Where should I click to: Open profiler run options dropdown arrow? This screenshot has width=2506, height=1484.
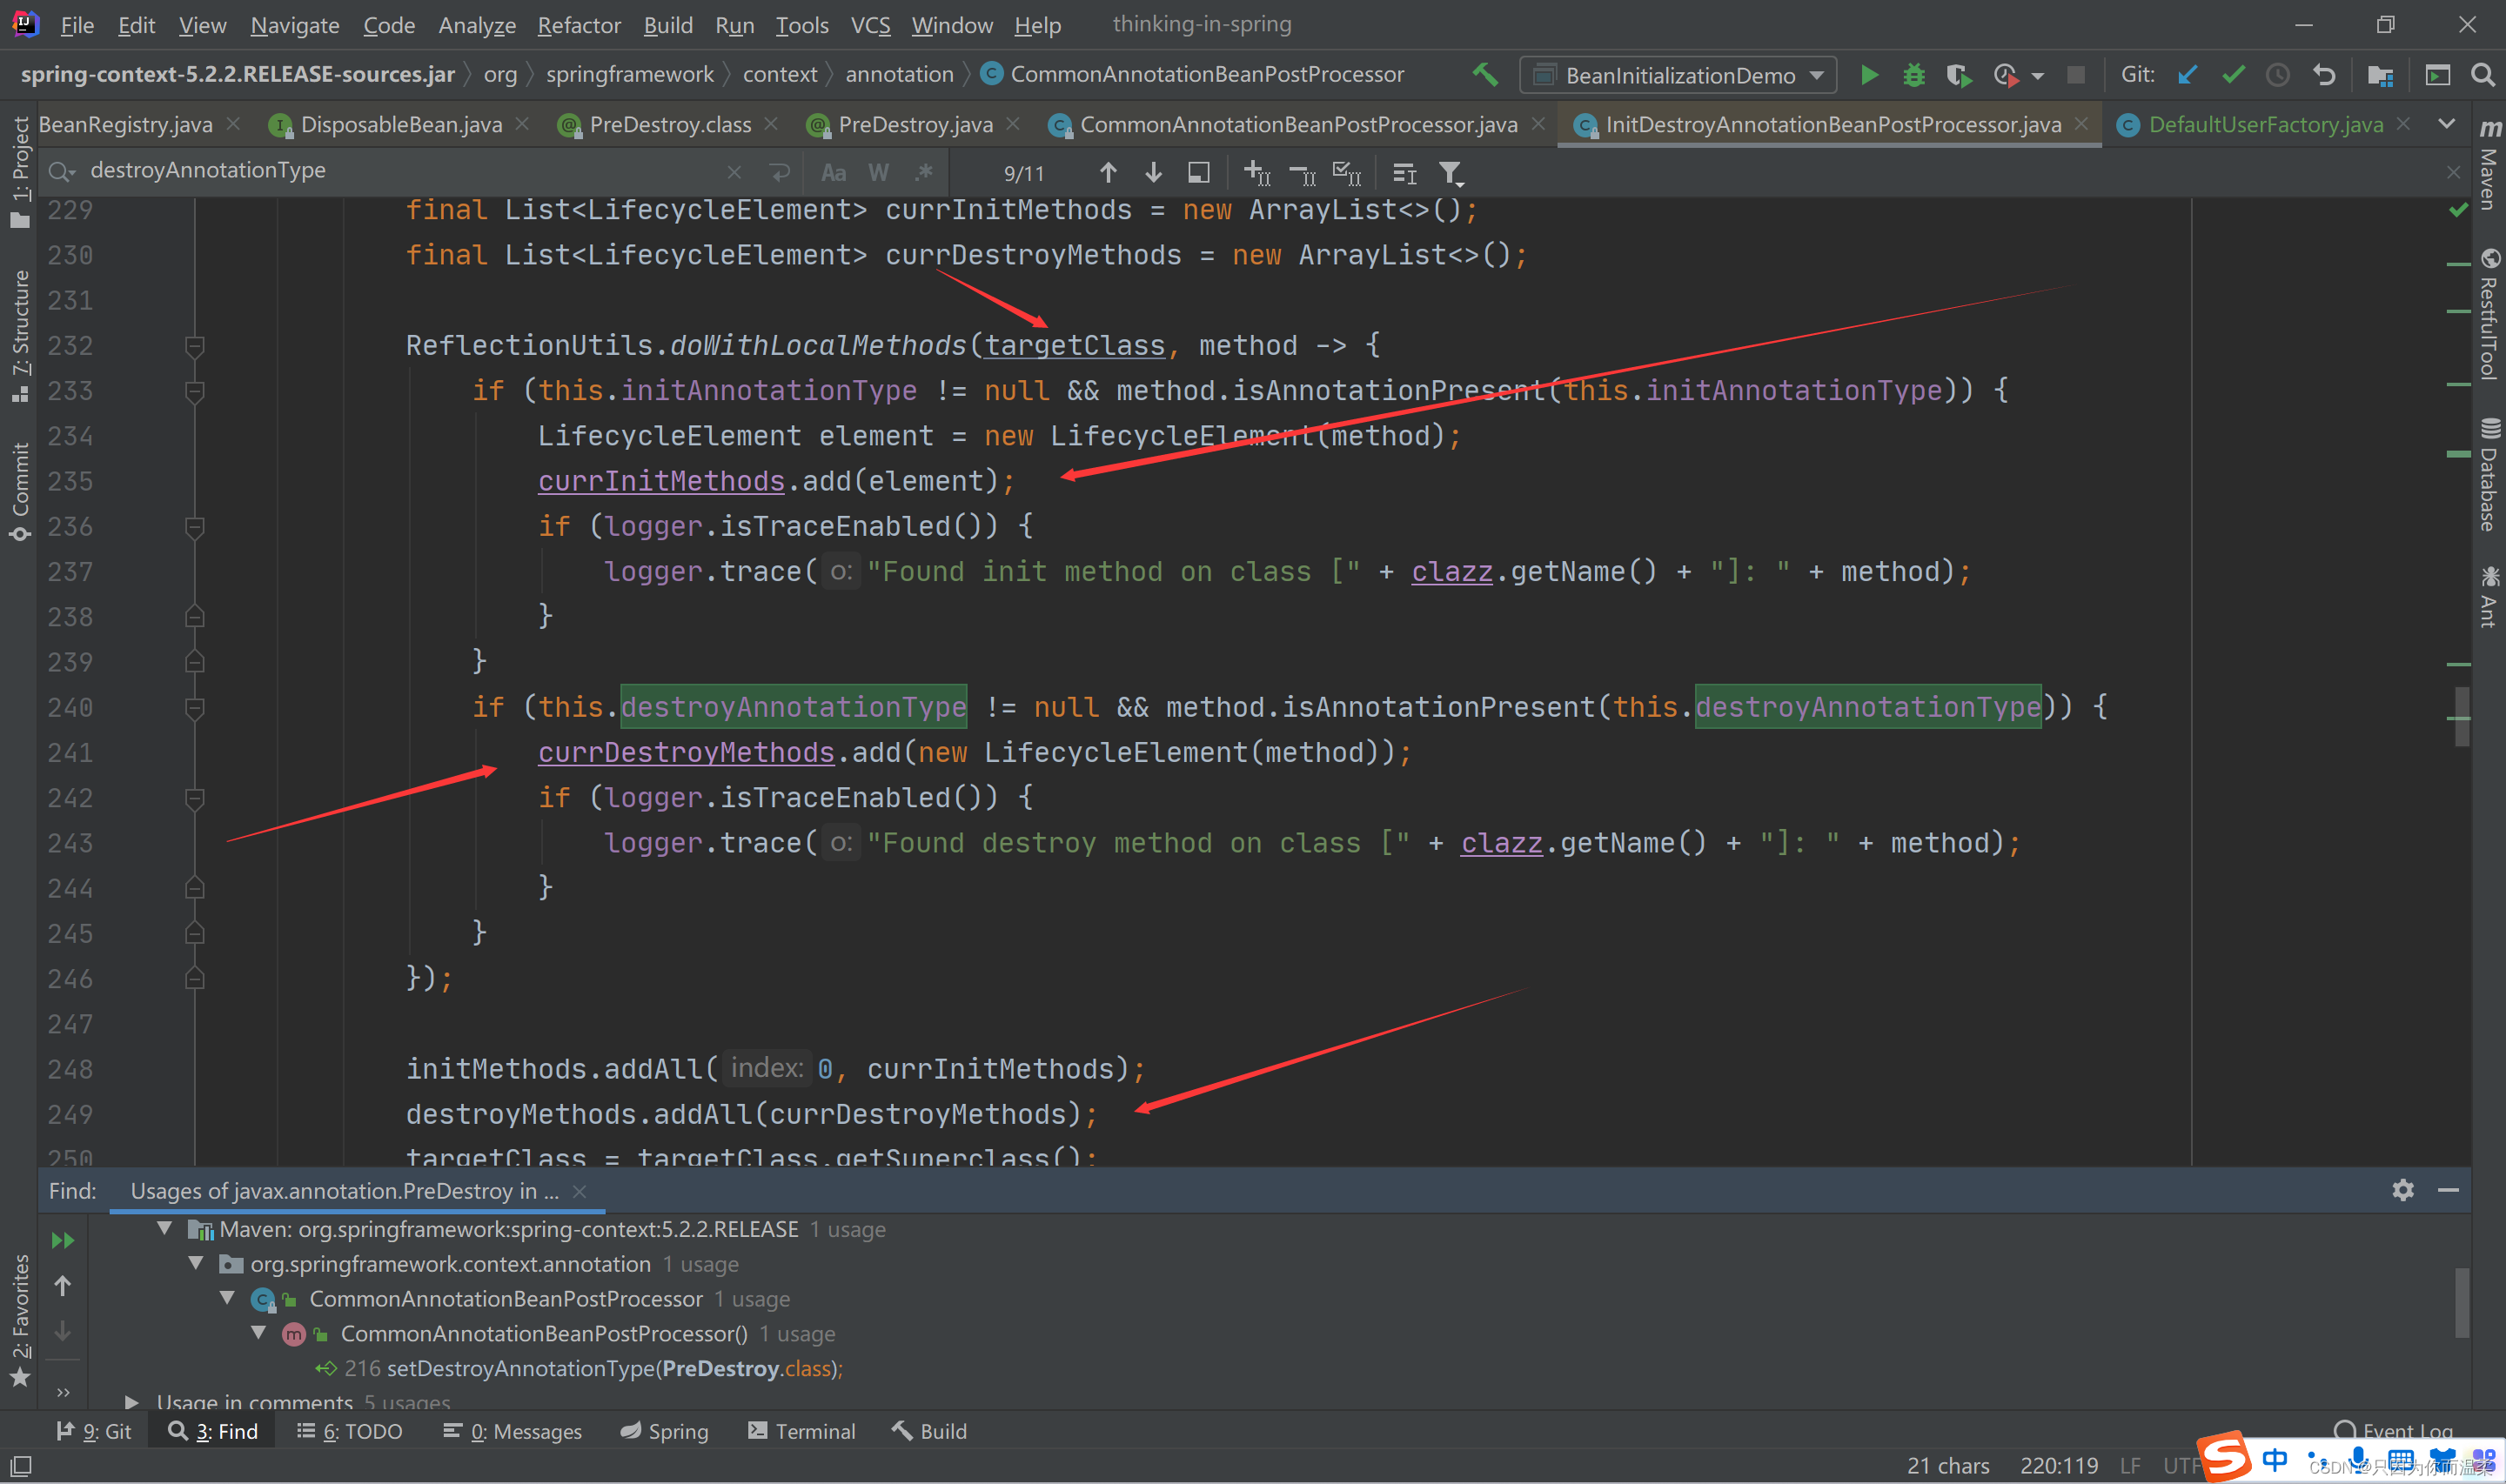pos(2038,76)
